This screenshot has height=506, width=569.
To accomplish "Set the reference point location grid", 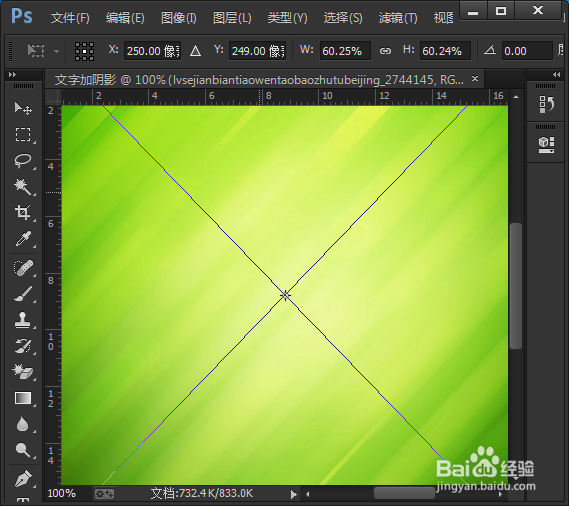I will click(x=84, y=51).
